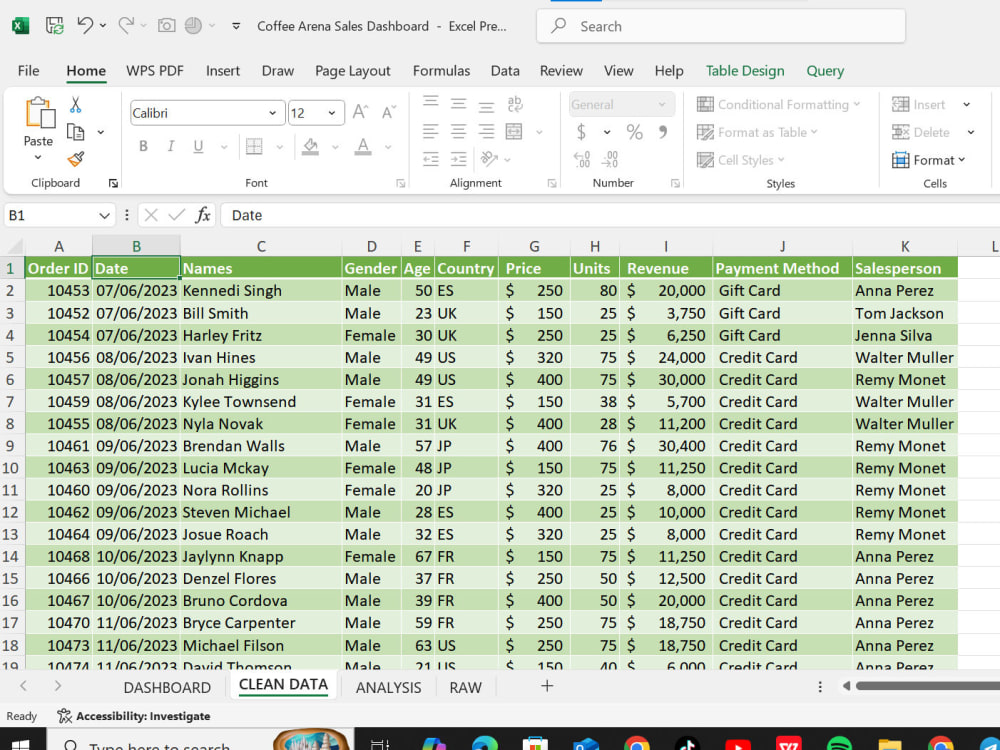Viewport: 1000px width, 750px height.
Task: Click the Orientation text angle icon
Action: [x=489, y=159]
